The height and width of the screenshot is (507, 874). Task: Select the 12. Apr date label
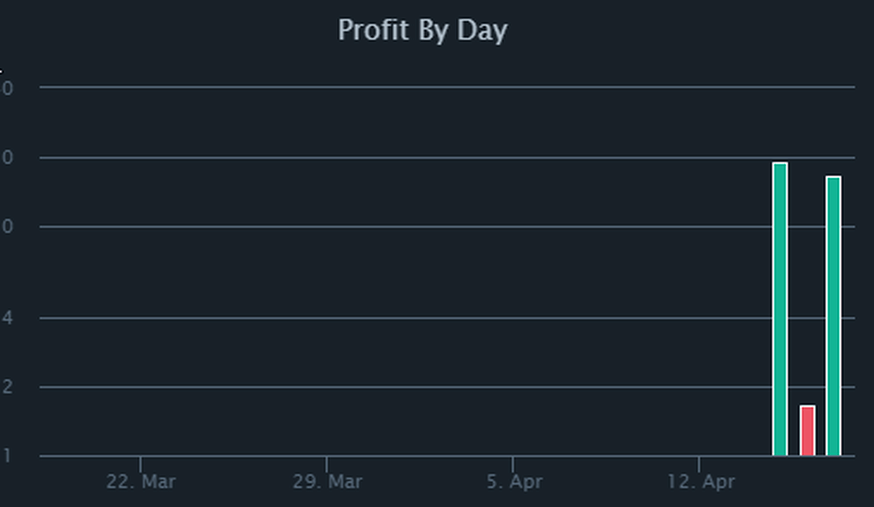(x=701, y=481)
